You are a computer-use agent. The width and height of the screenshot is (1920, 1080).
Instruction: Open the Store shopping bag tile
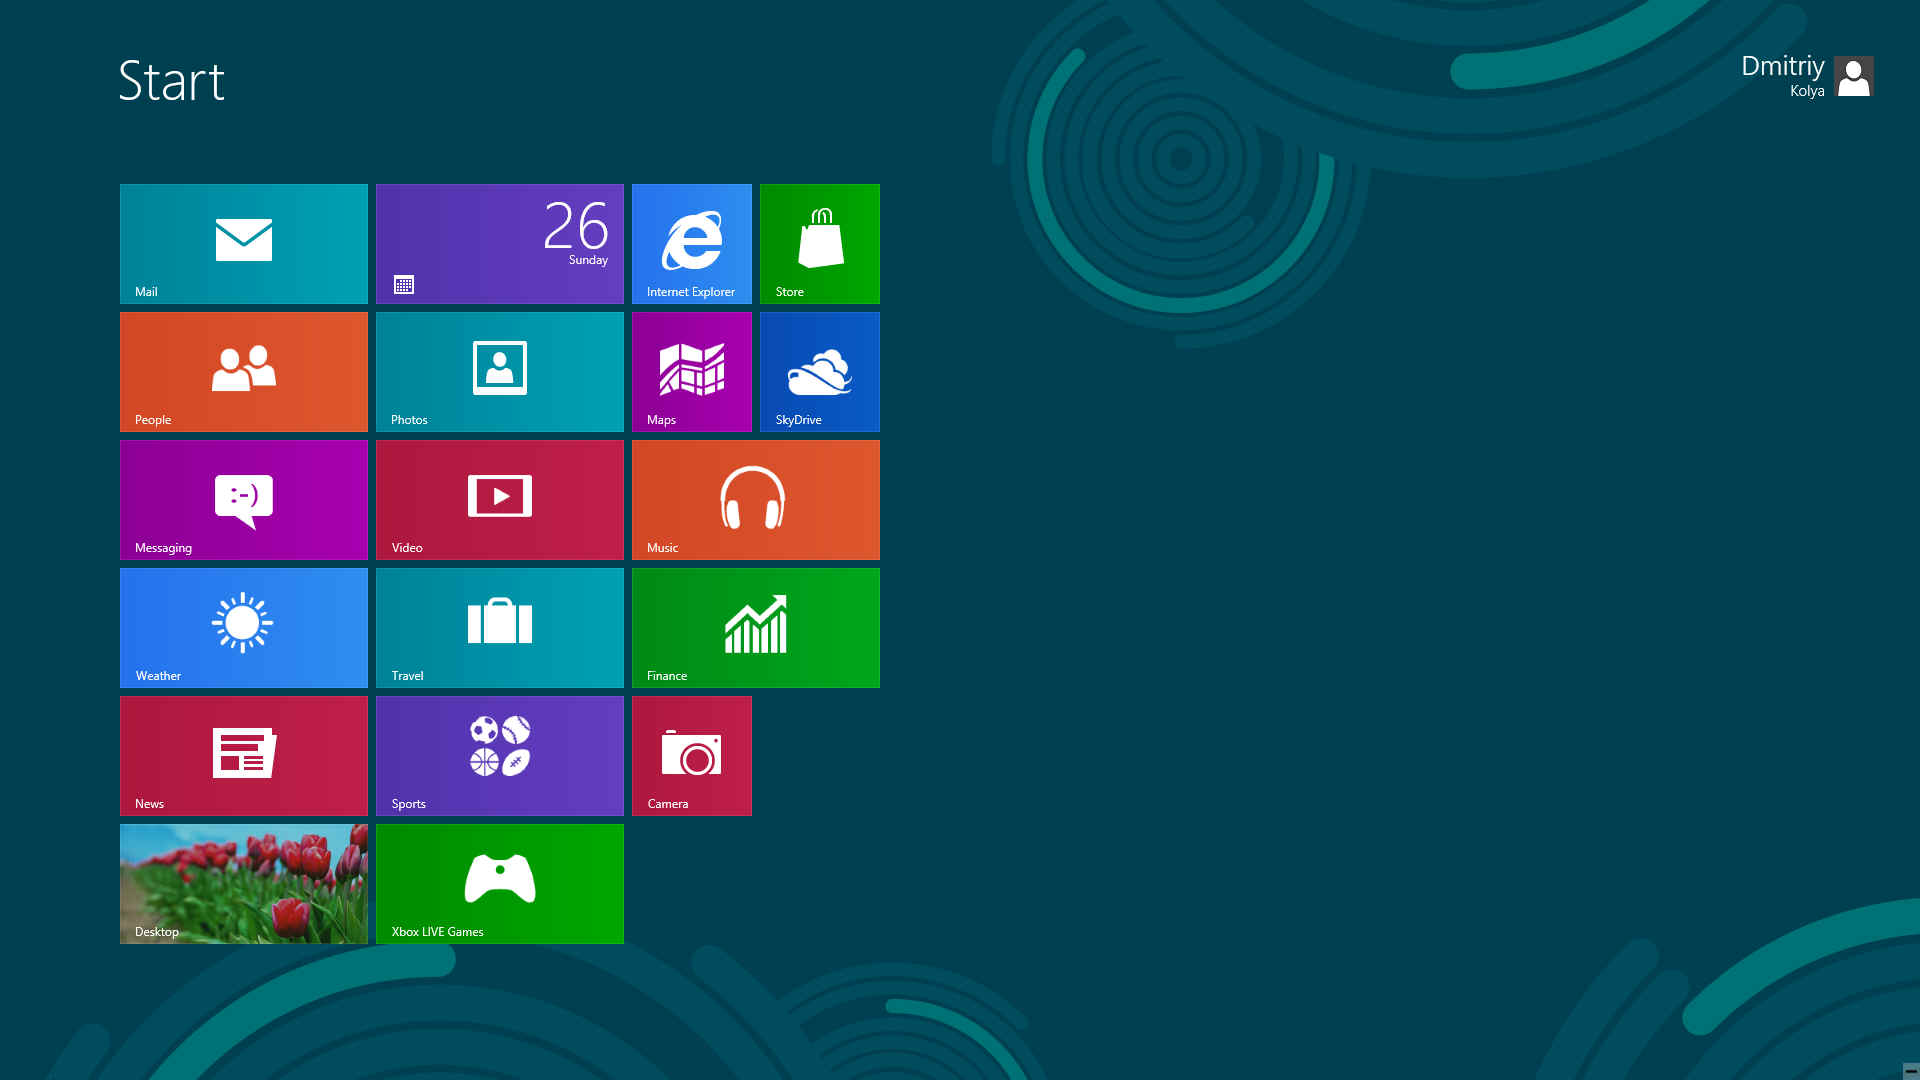click(820, 244)
